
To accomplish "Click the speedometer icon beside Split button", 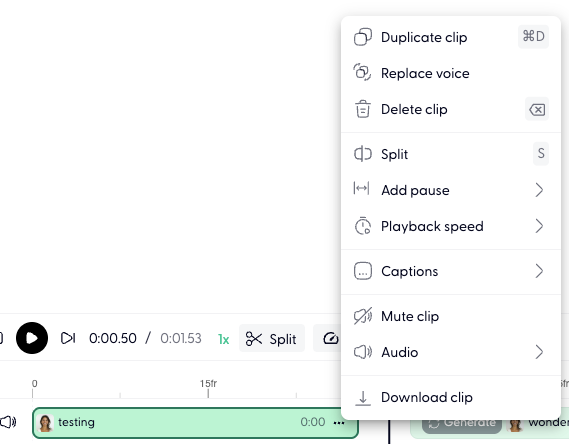I will [331, 338].
